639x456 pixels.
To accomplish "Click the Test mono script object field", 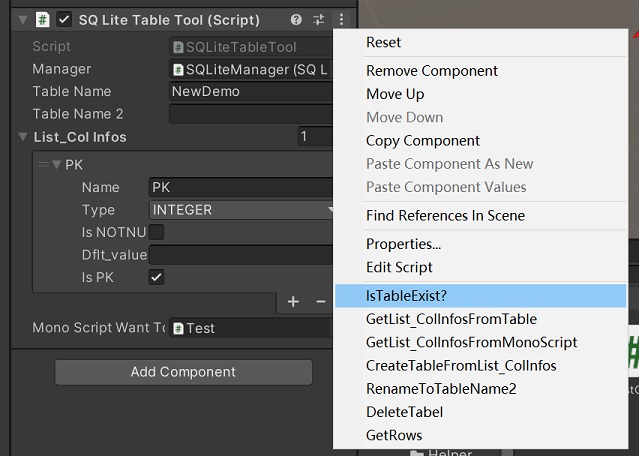I will [250, 328].
